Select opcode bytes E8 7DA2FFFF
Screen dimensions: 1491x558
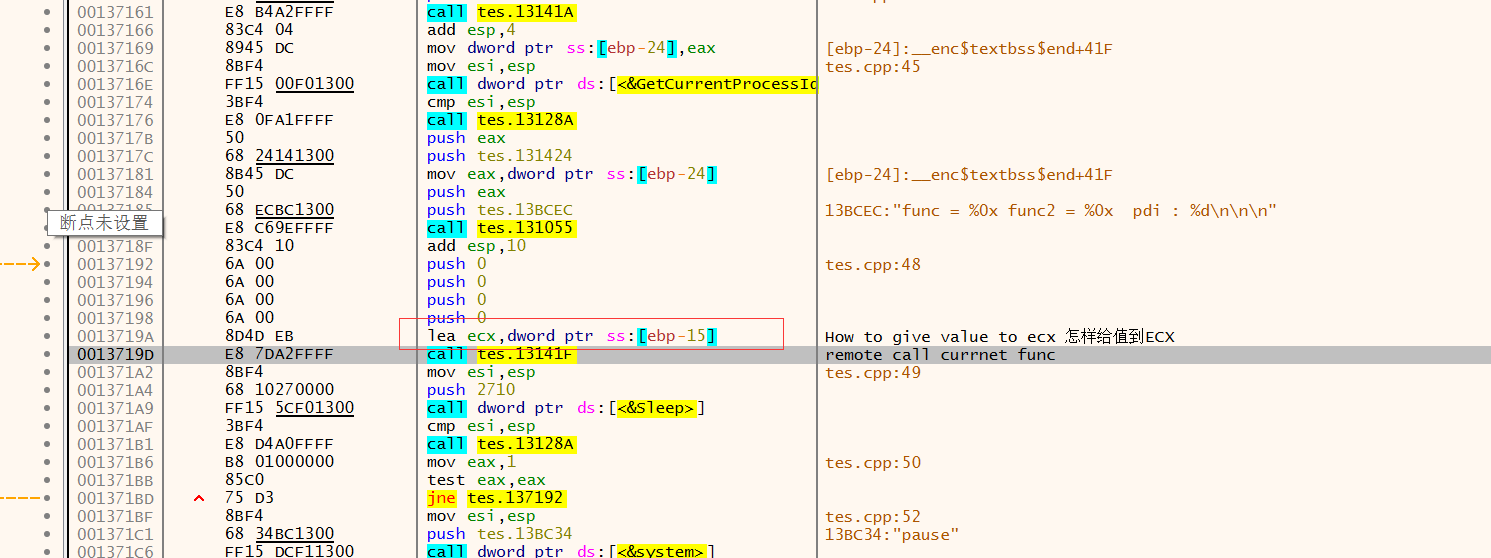tap(279, 354)
